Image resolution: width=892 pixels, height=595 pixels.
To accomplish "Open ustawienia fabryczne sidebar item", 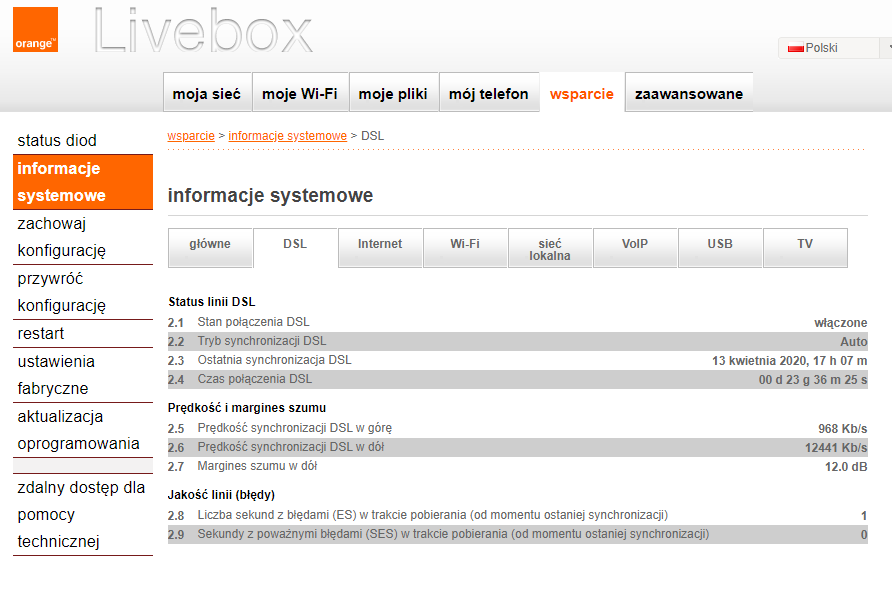I will [56, 375].
